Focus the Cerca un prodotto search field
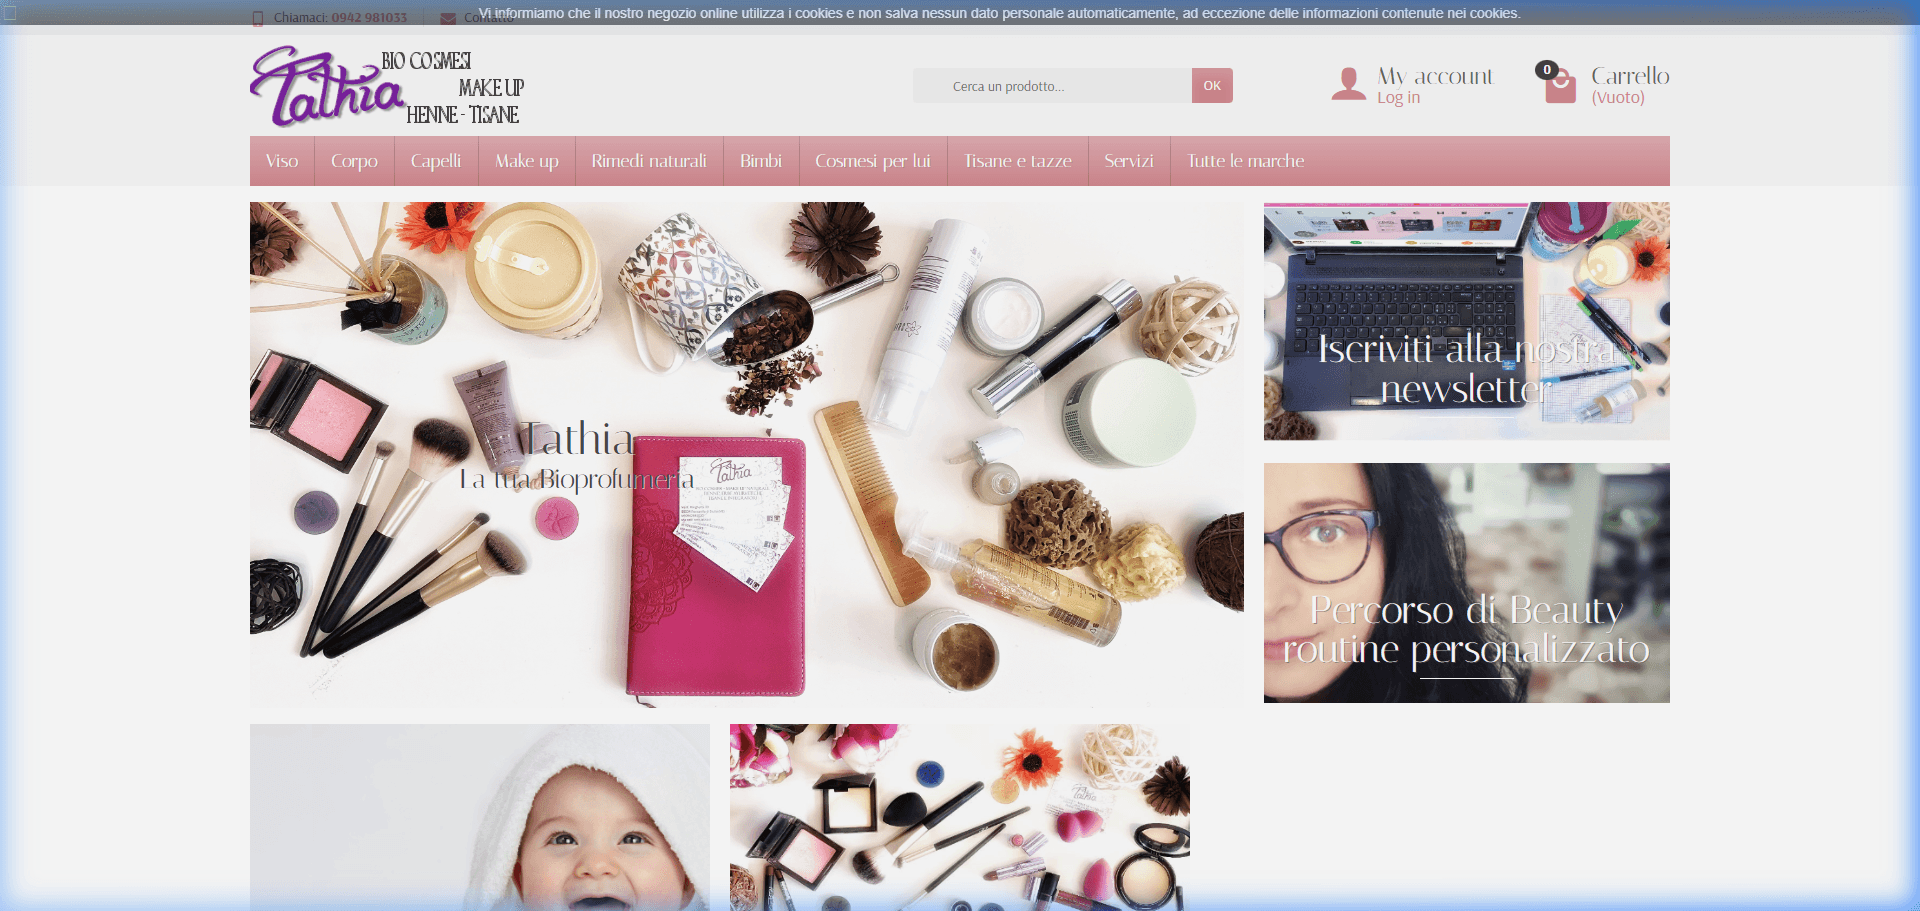 1052,86
